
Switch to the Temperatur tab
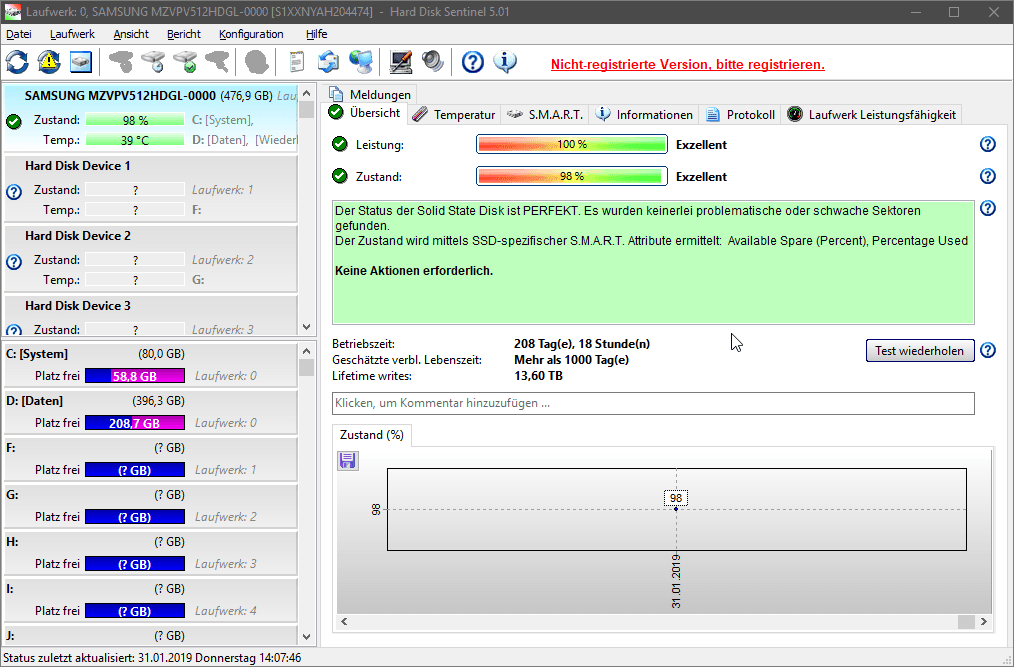[x=455, y=115]
